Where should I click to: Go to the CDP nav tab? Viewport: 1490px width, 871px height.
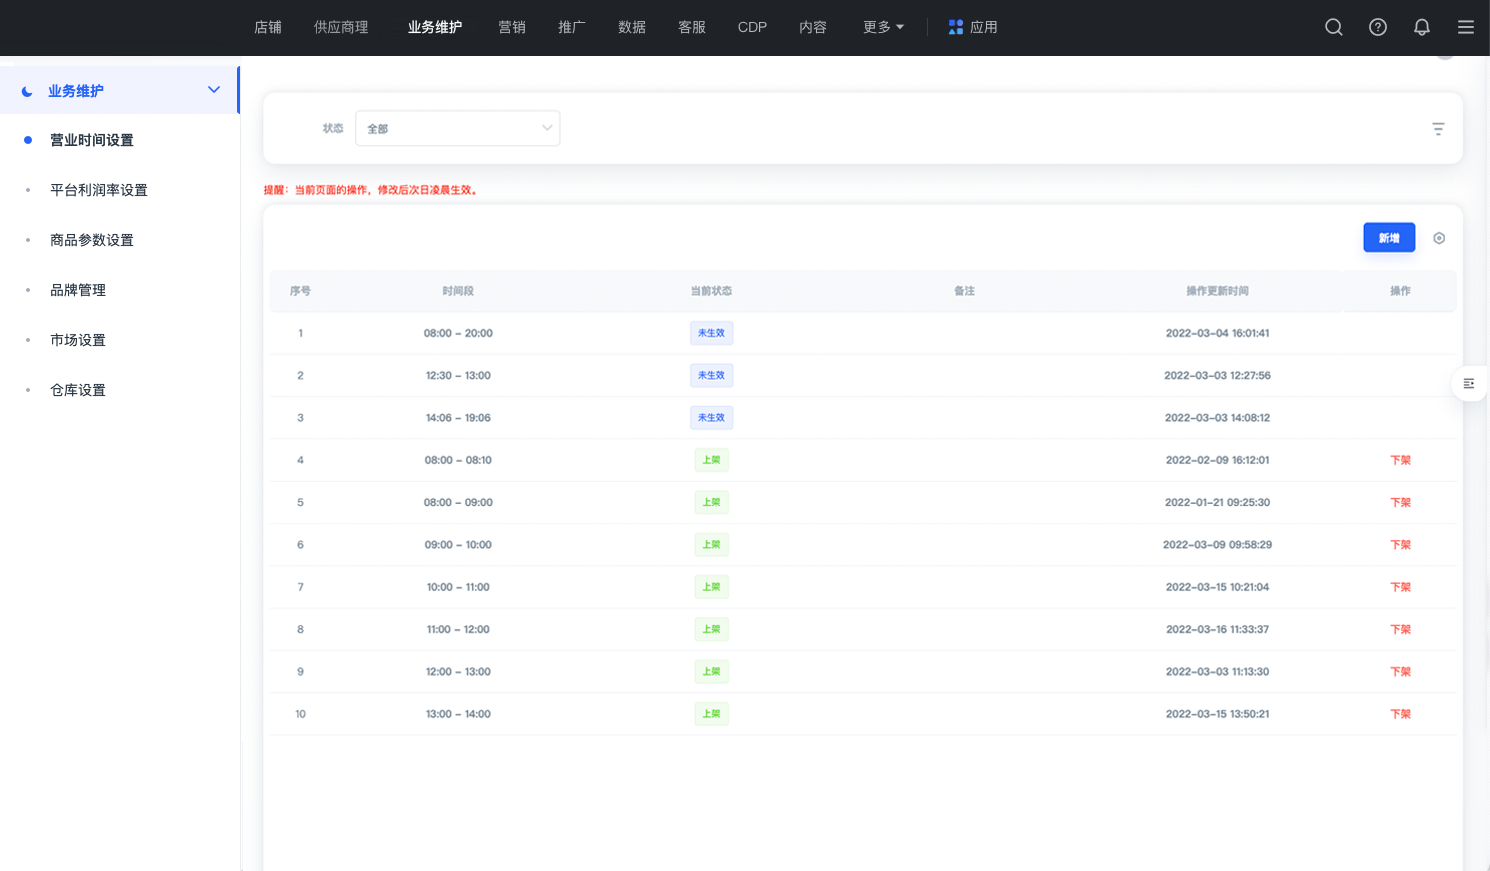[x=752, y=27]
